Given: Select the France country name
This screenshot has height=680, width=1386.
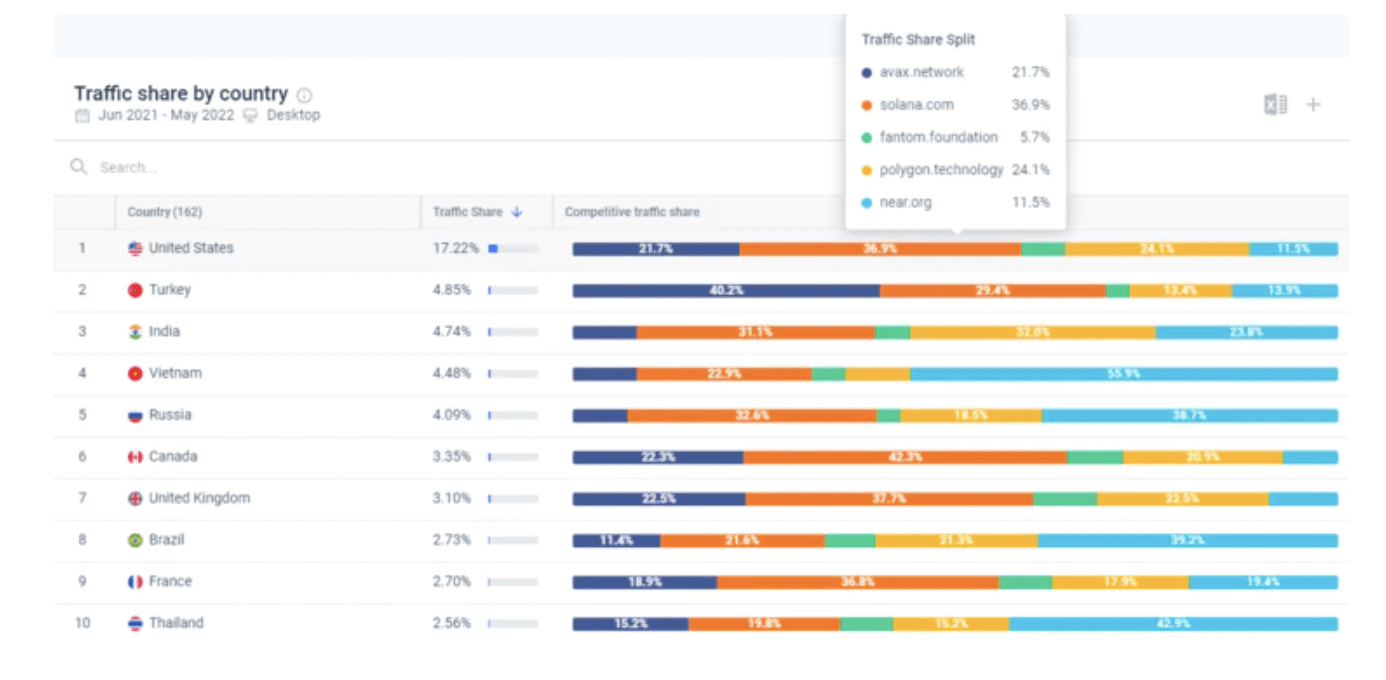Looking at the screenshot, I should click(x=170, y=582).
